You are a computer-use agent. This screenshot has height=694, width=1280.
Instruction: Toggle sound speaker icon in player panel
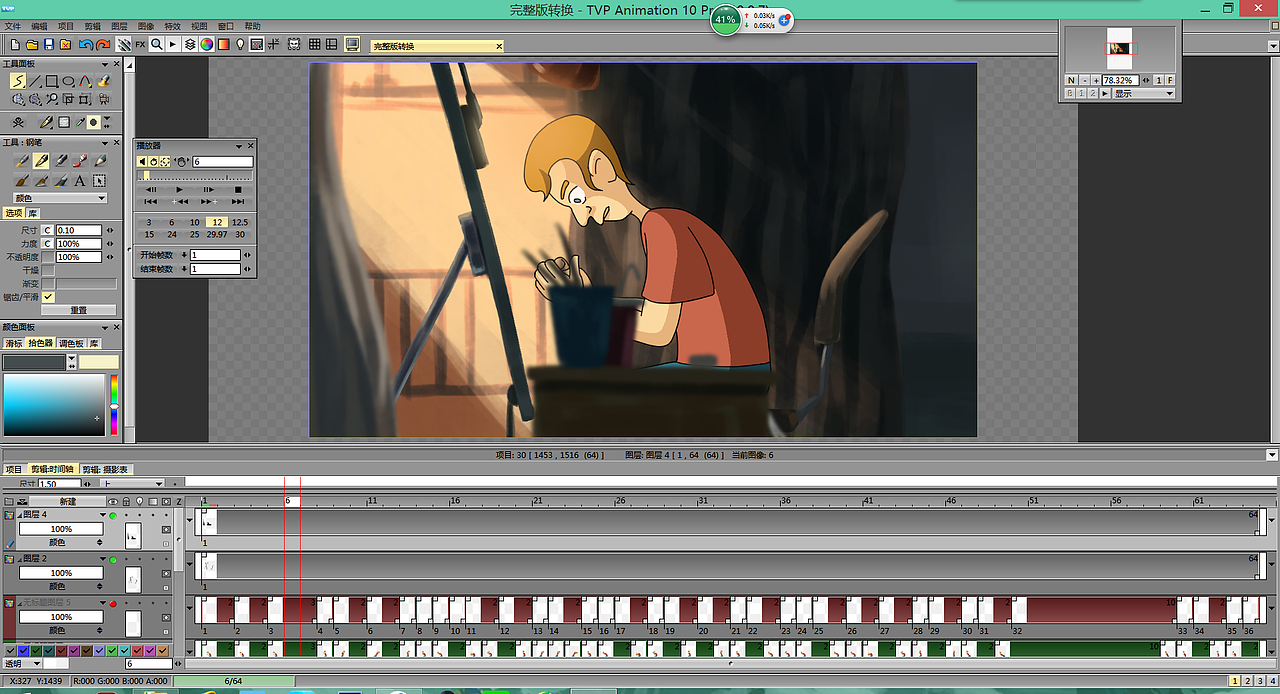142,161
